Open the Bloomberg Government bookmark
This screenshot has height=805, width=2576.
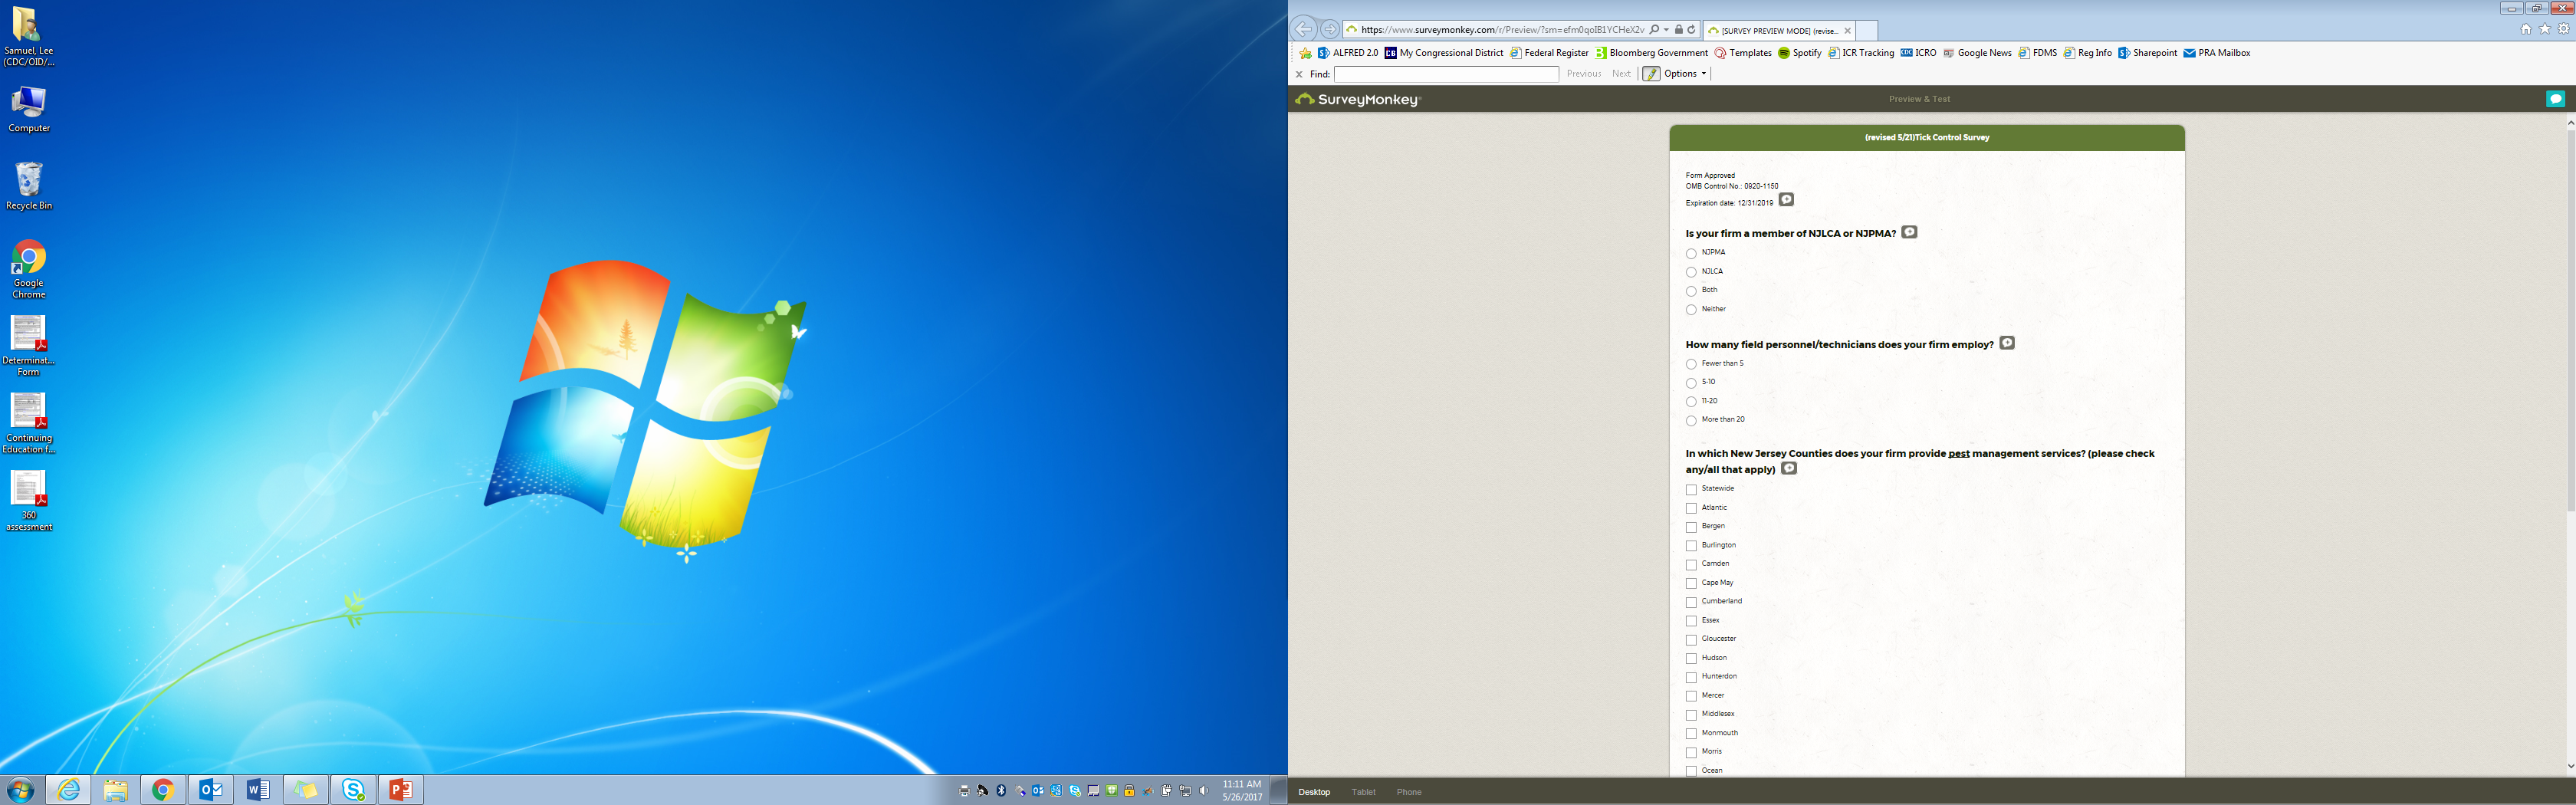1651,53
